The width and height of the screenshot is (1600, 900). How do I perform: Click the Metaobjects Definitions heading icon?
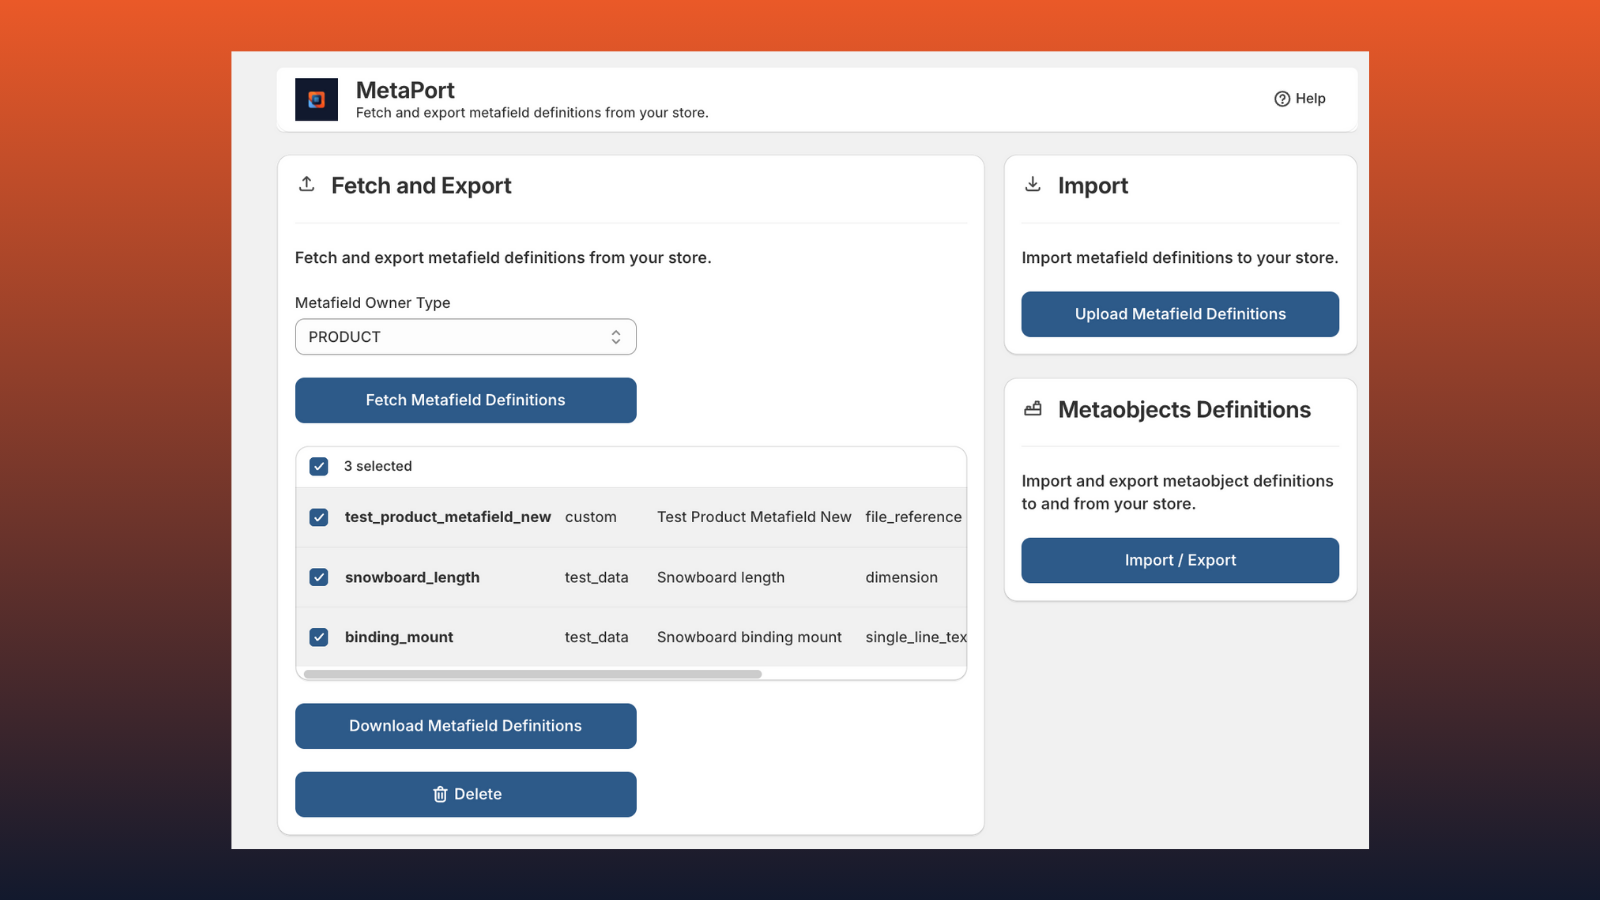pos(1033,409)
